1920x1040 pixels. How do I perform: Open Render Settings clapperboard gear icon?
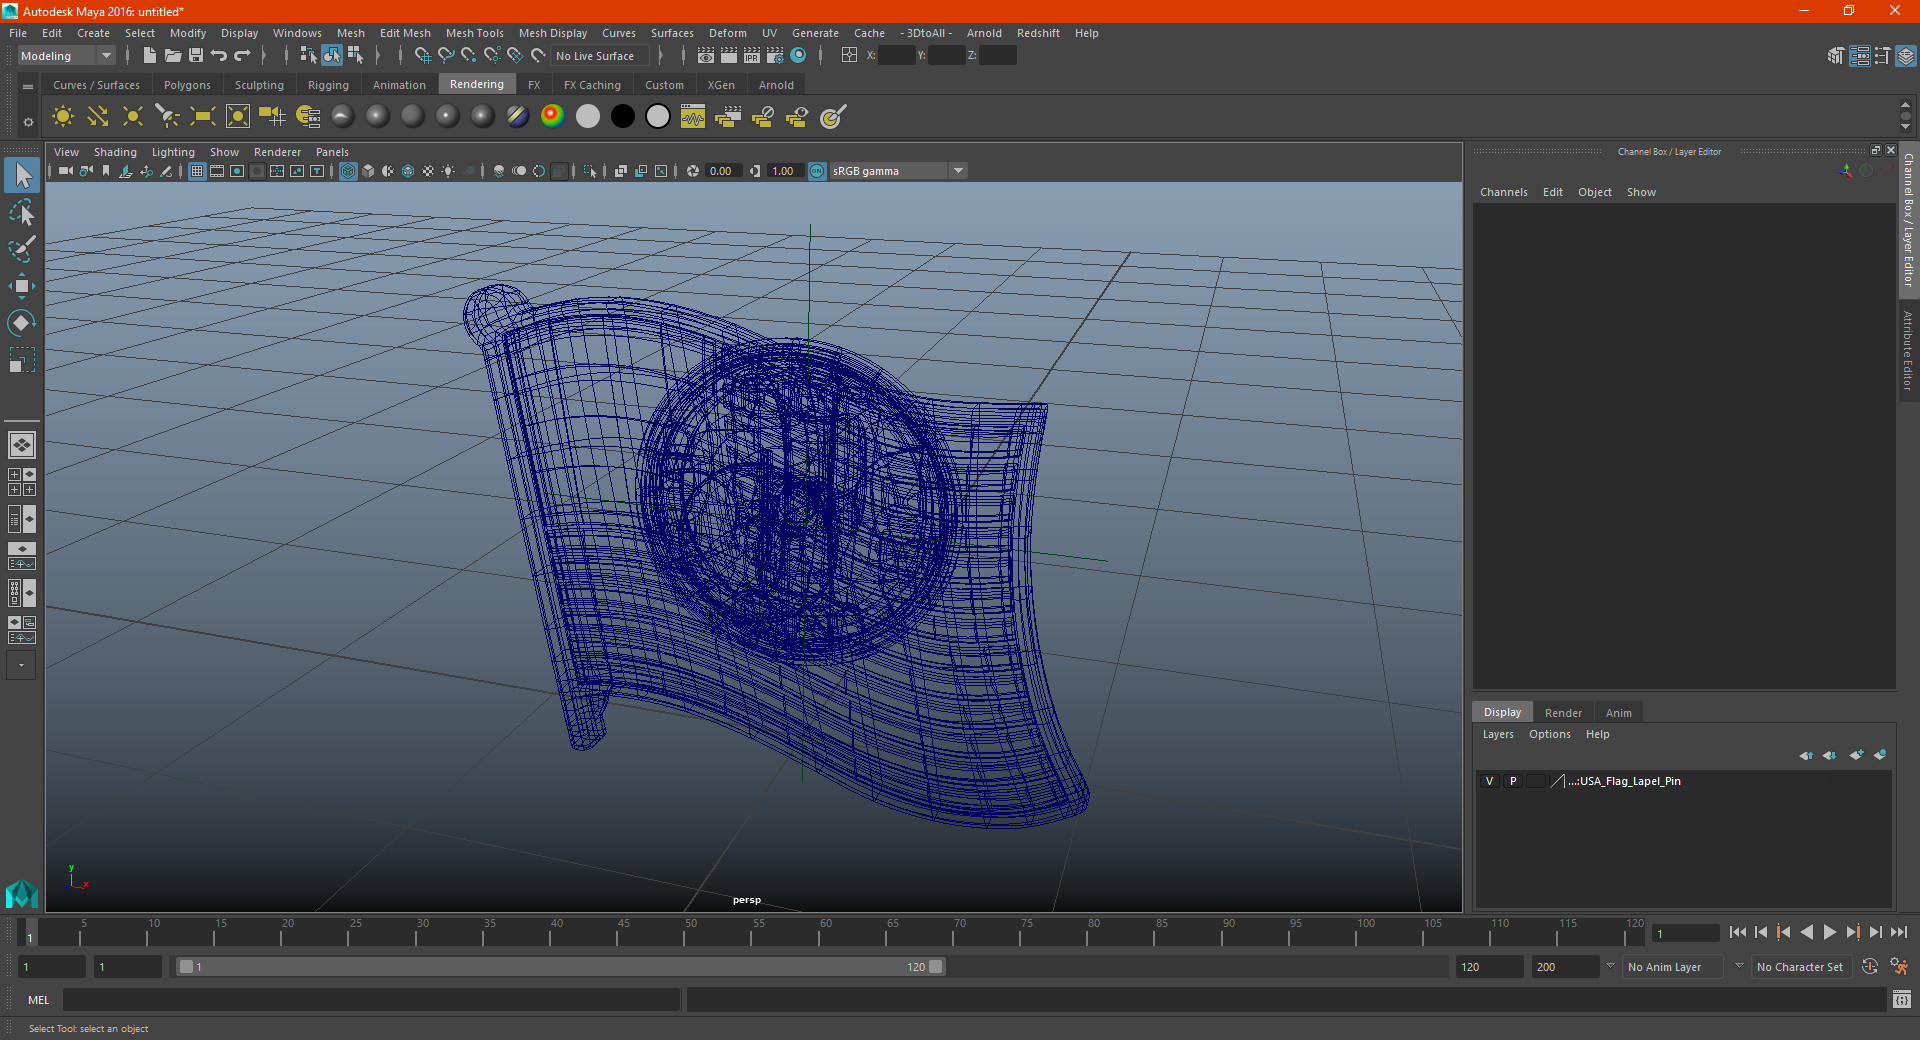tap(775, 56)
